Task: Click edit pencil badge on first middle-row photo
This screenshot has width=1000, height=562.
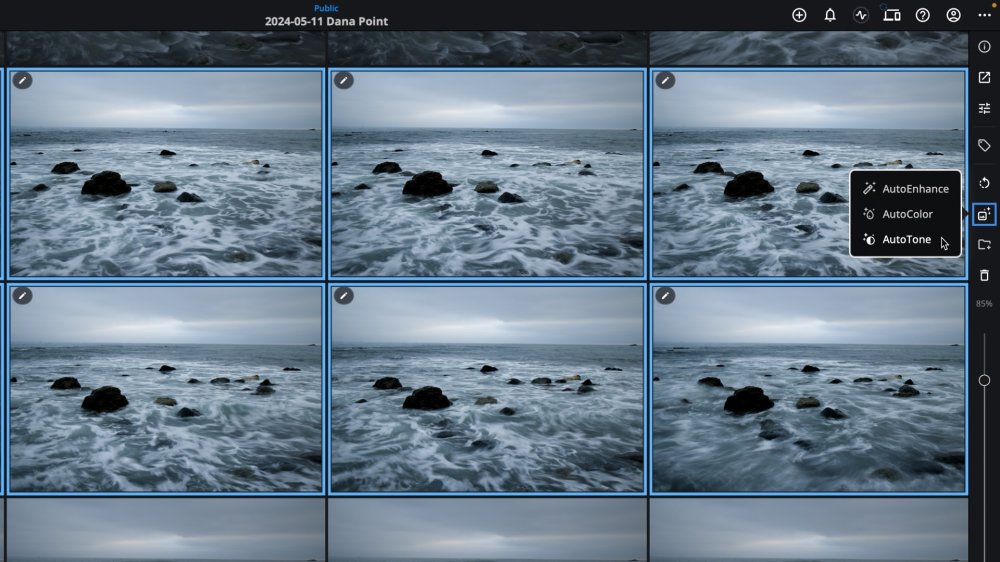Action: 22,80
